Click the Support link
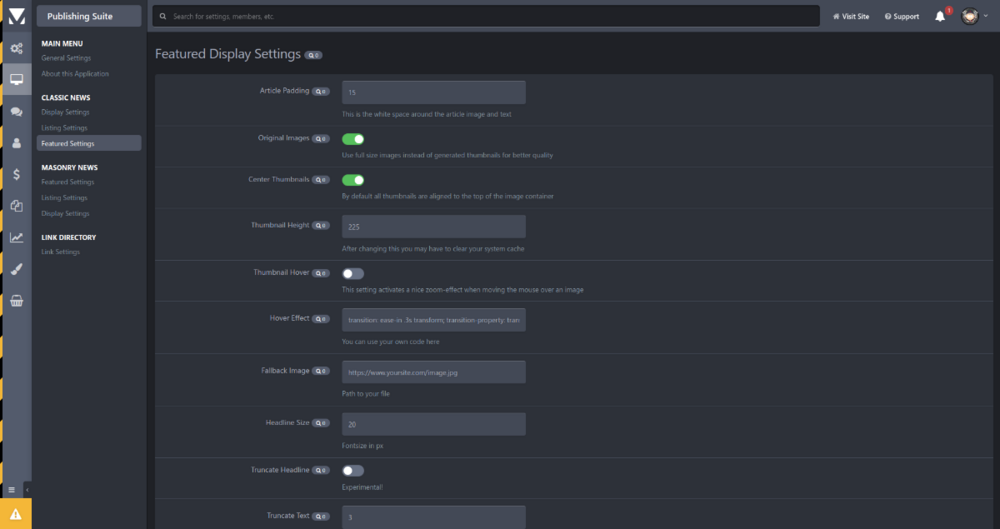 click(902, 17)
